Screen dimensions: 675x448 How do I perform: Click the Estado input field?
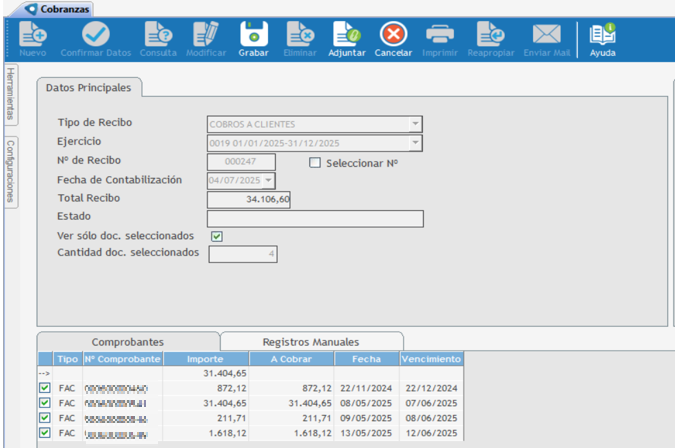tap(314, 219)
